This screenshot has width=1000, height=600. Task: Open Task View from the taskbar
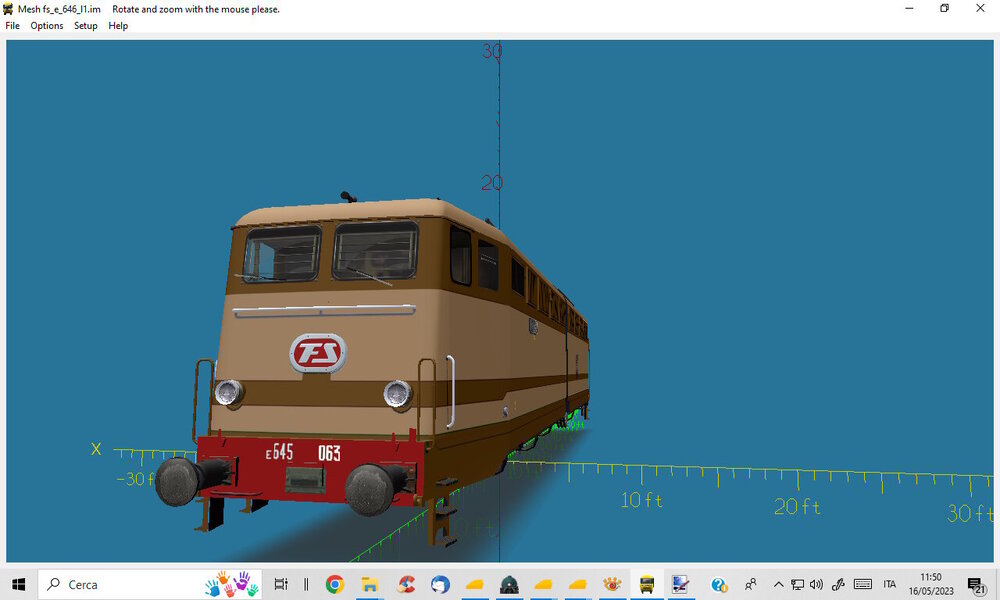[281, 584]
